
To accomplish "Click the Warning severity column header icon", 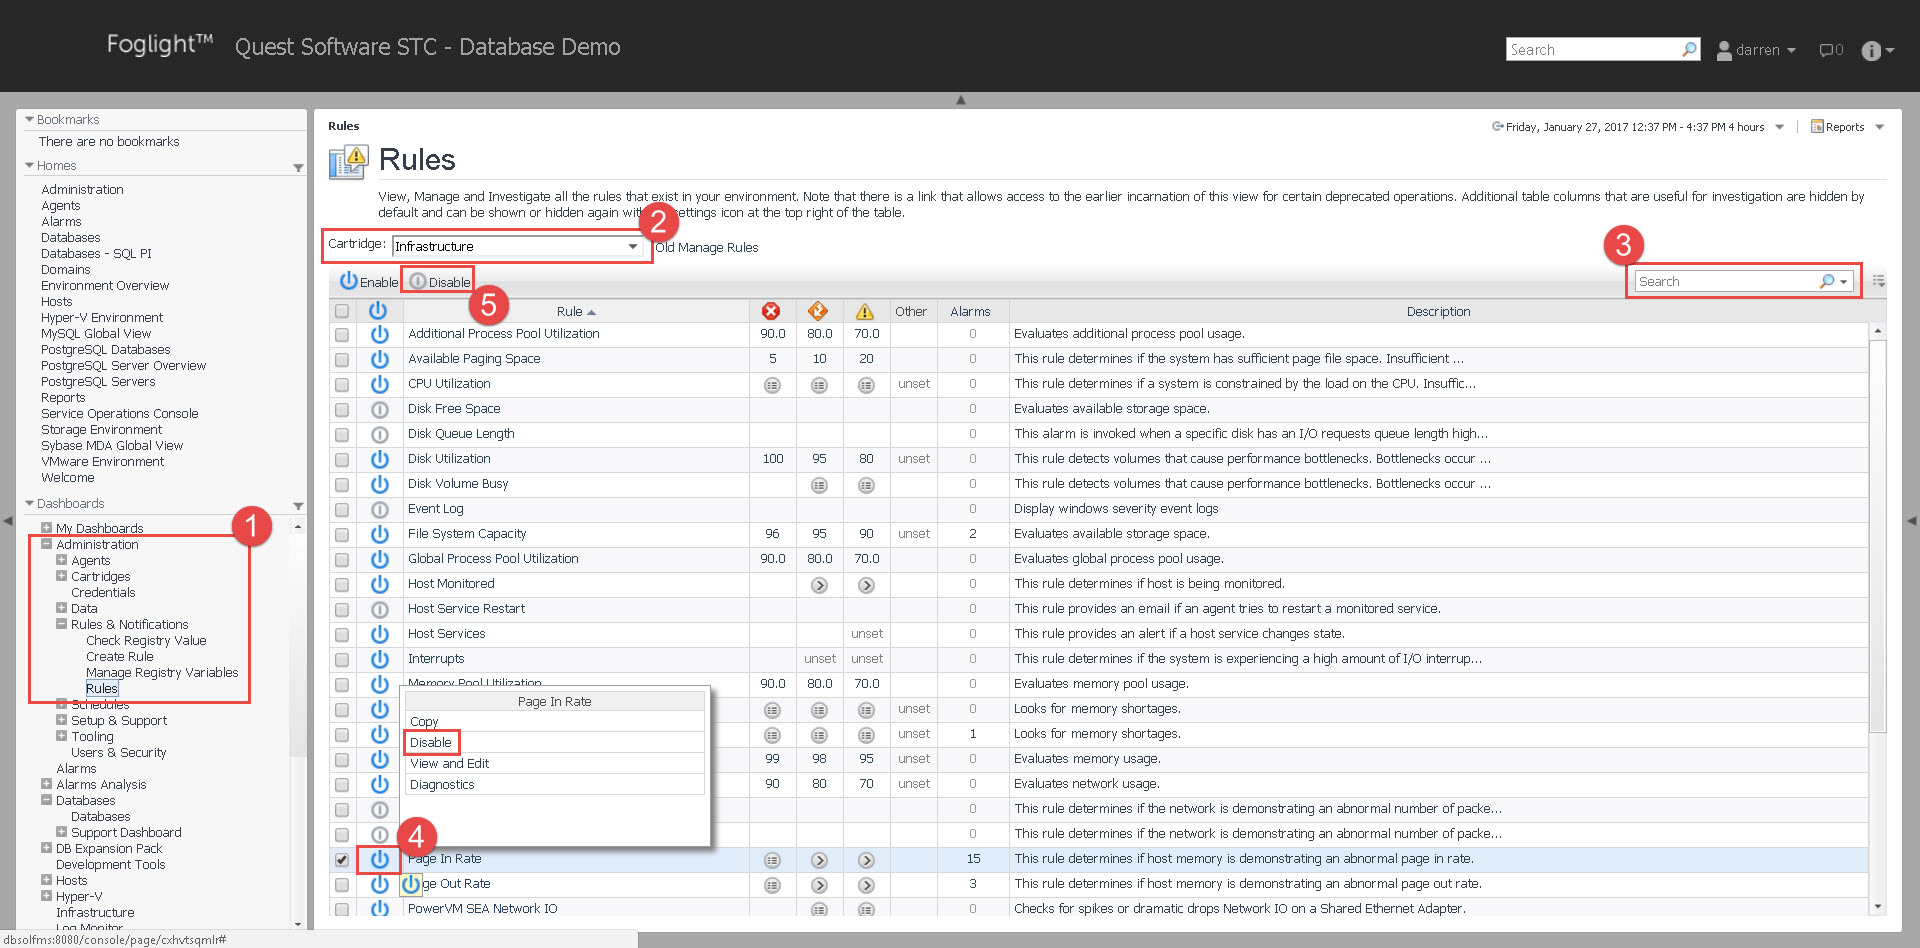I will (865, 311).
